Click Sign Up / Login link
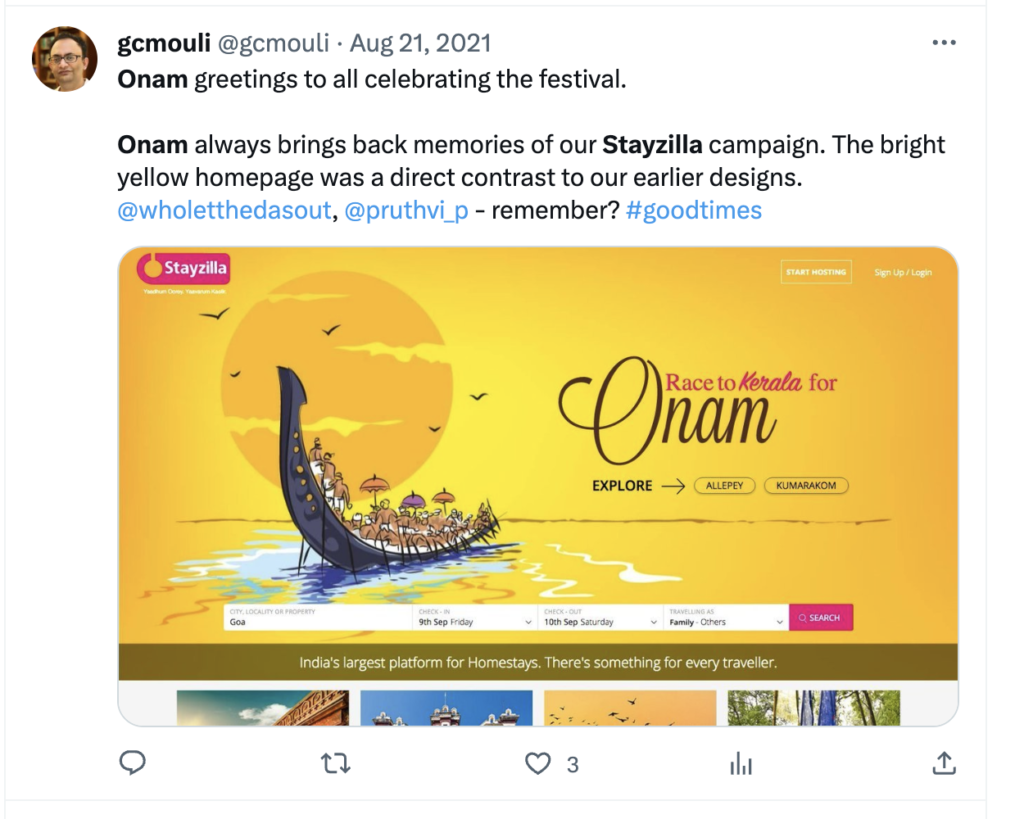This screenshot has width=1024, height=819. (x=902, y=272)
